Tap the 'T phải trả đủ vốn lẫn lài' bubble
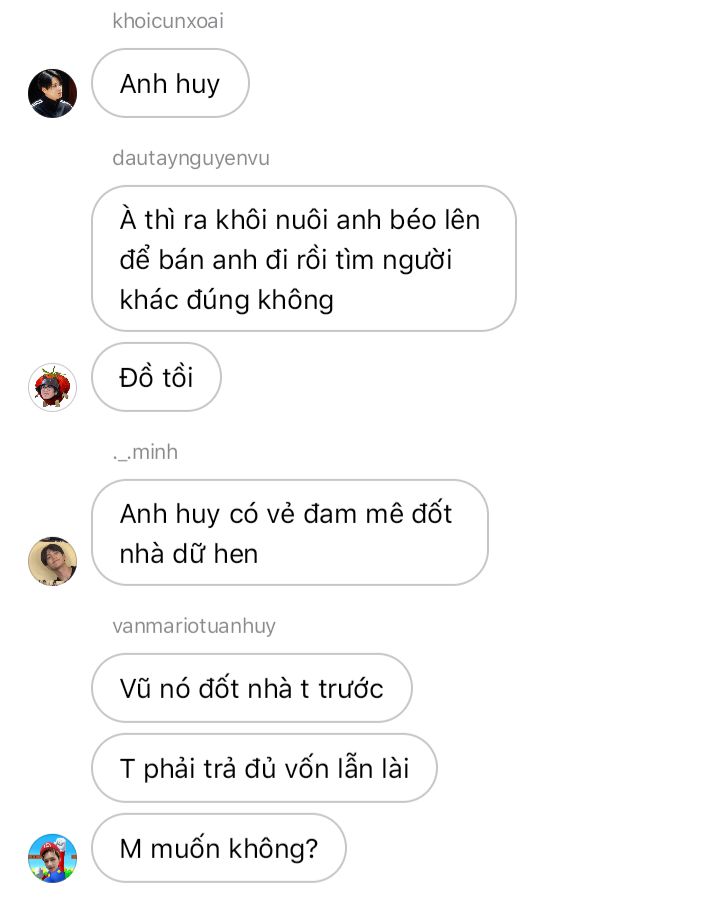Viewport: 720px width, 907px height. coord(264,768)
